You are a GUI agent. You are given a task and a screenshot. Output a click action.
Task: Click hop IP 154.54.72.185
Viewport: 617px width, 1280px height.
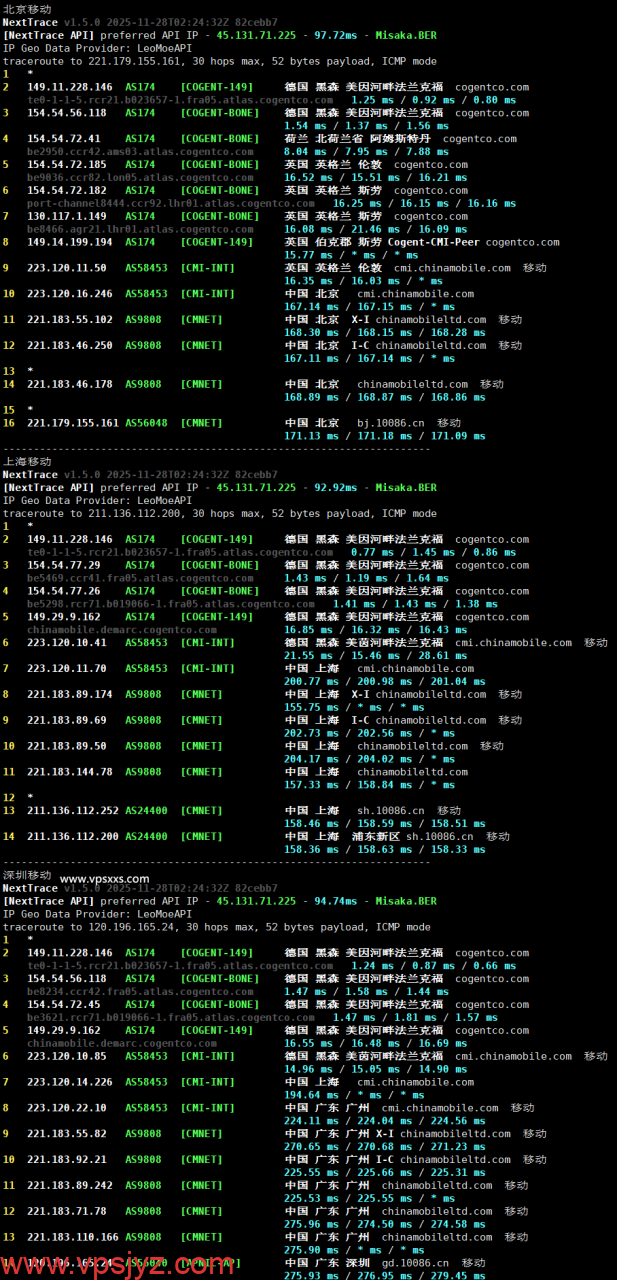67,165
